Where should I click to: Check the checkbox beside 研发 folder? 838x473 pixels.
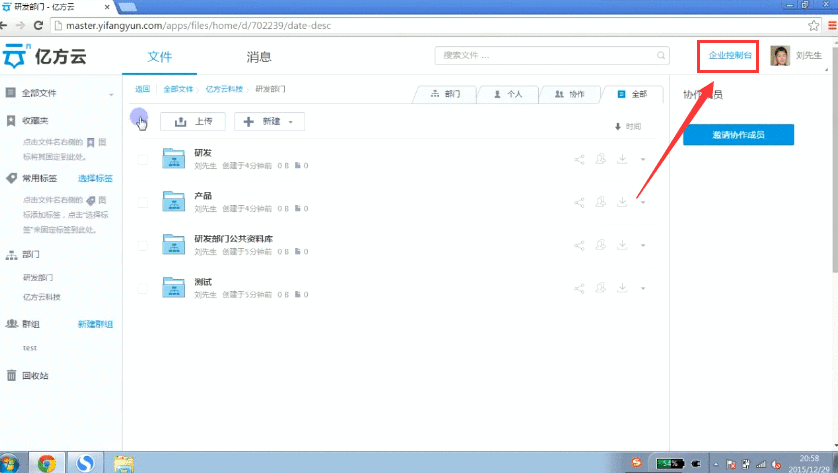[x=142, y=159]
